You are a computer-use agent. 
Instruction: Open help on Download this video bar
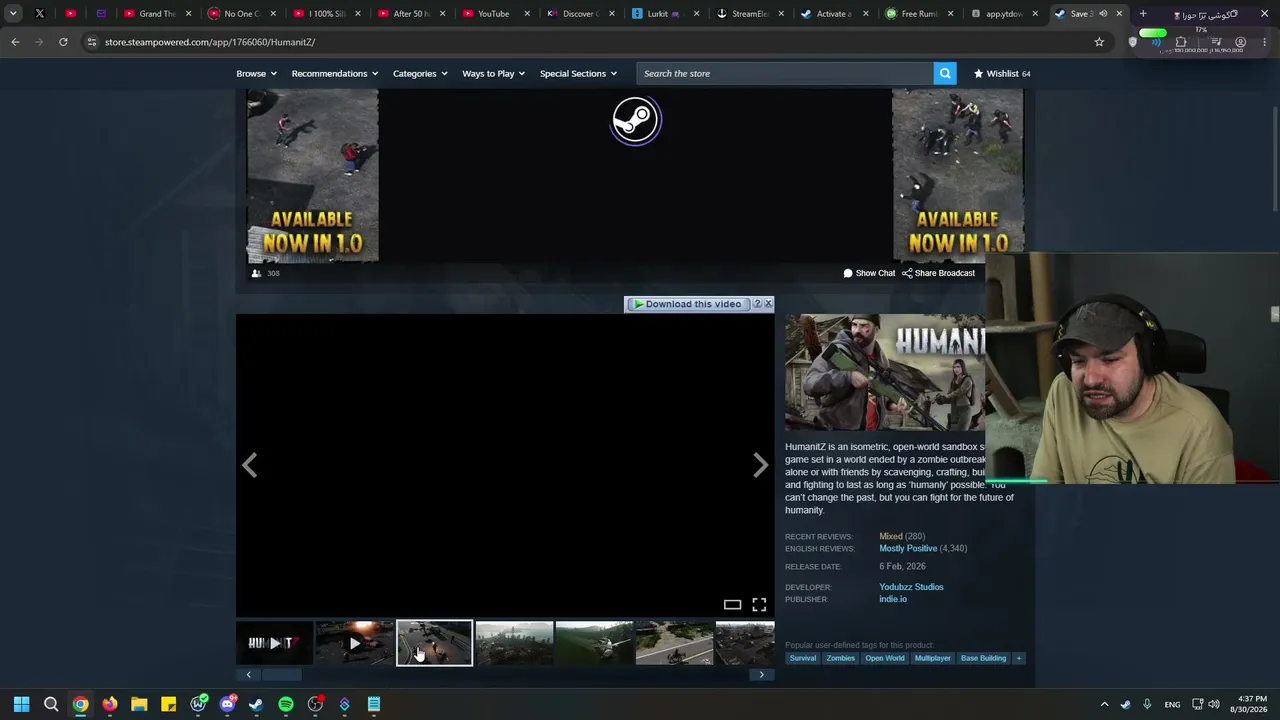pos(757,303)
